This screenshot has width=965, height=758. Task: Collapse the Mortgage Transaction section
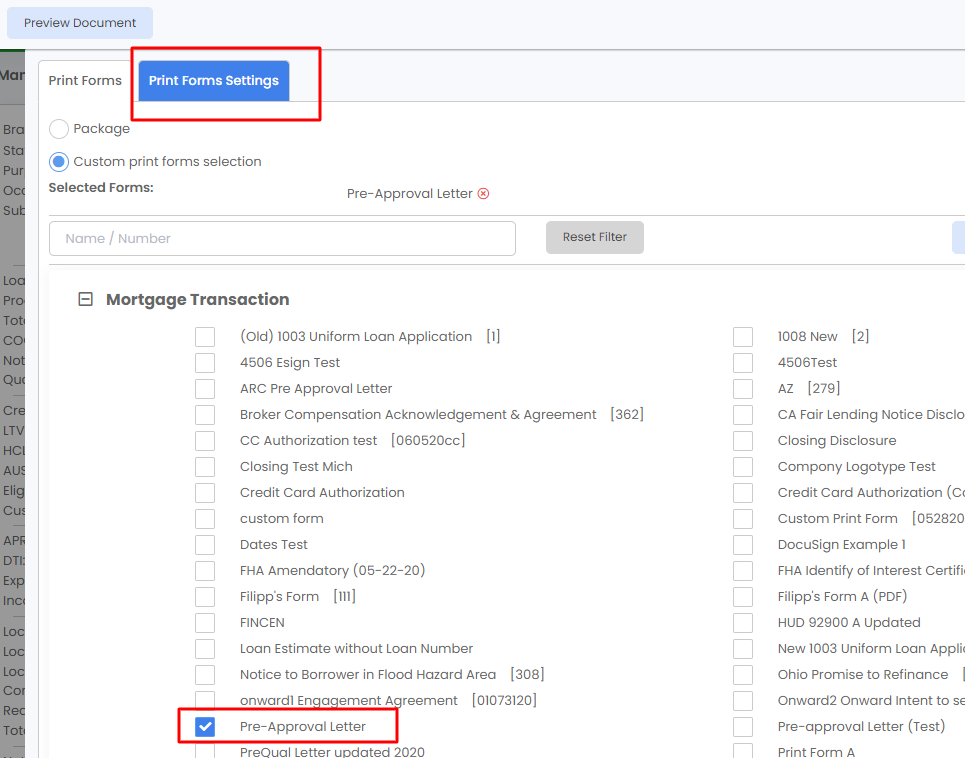coord(85,298)
